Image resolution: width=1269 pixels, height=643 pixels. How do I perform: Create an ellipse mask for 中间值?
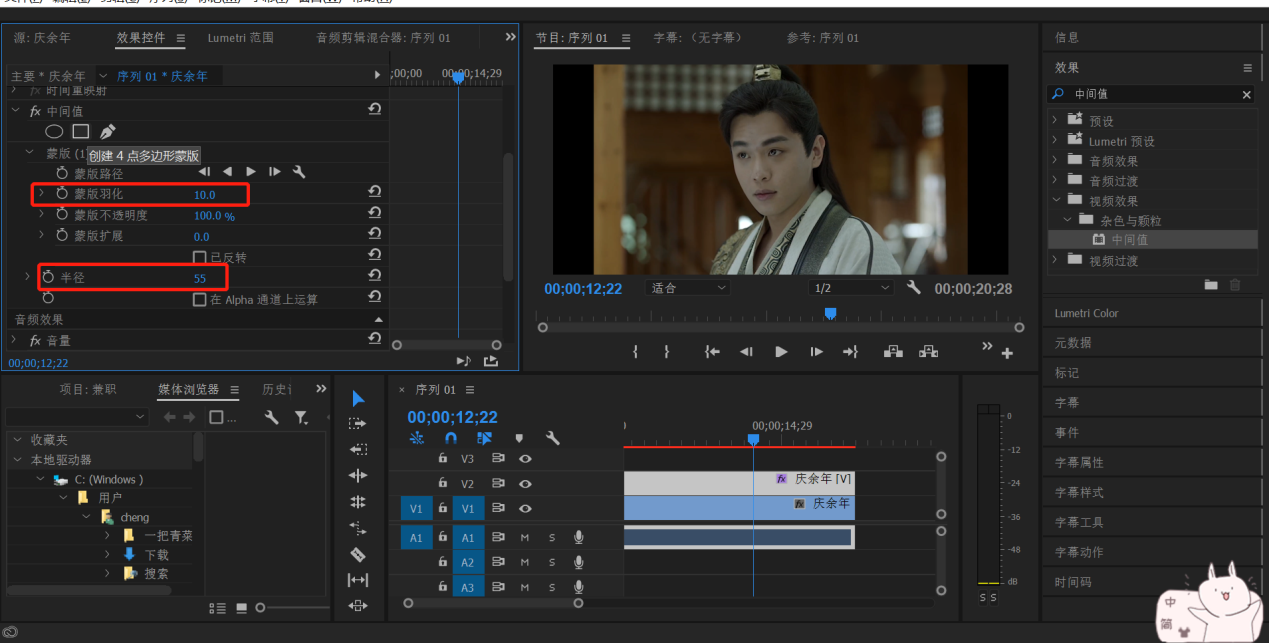(54, 132)
